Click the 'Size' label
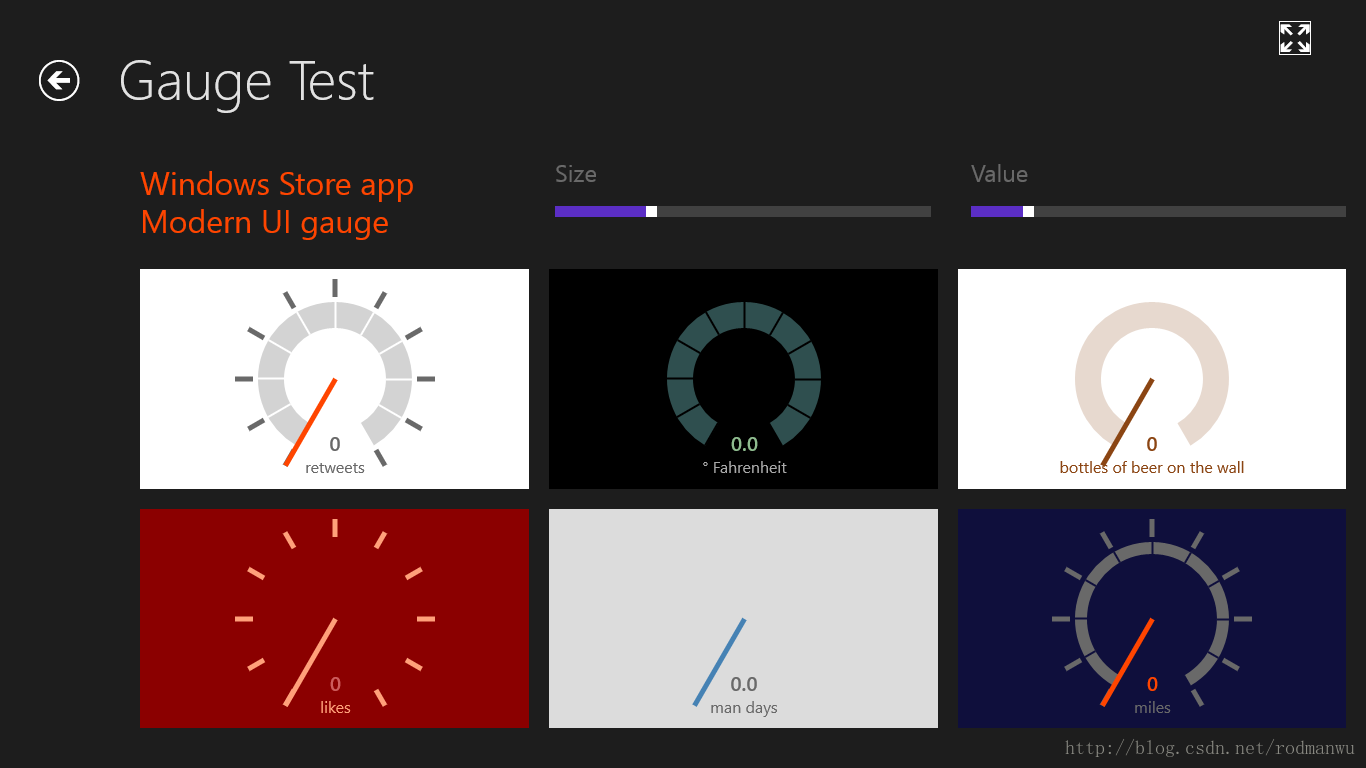 (x=576, y=174)
